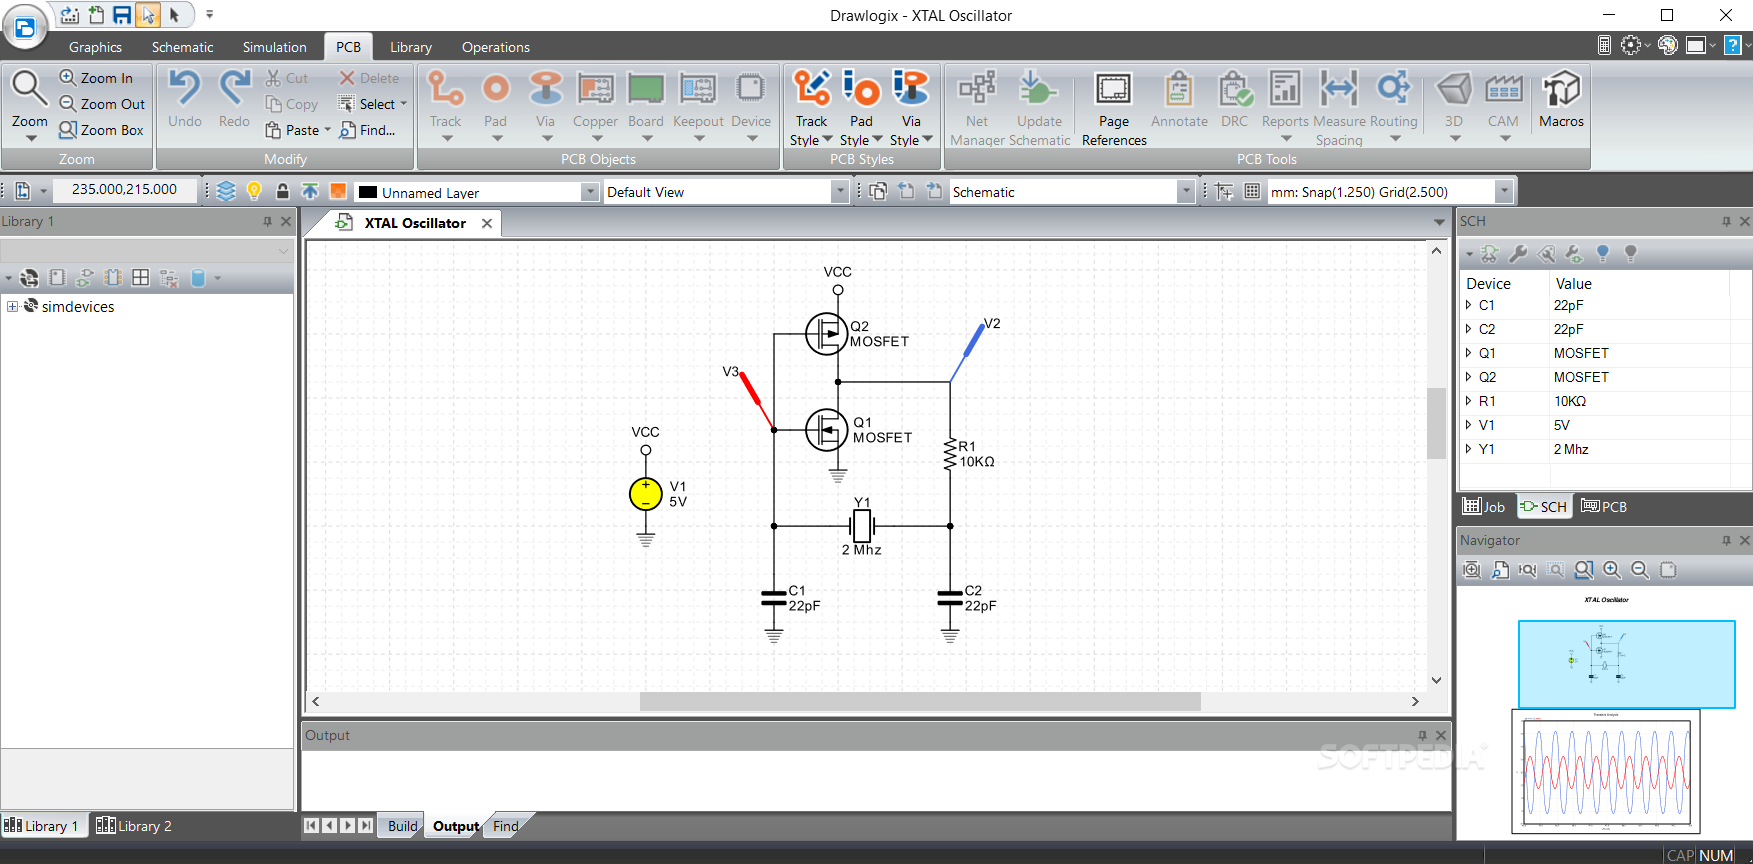The height and width of the screenshot is (864, 1753).
Task: Switch to the PCB panel tab
Action: point(1604,507)
